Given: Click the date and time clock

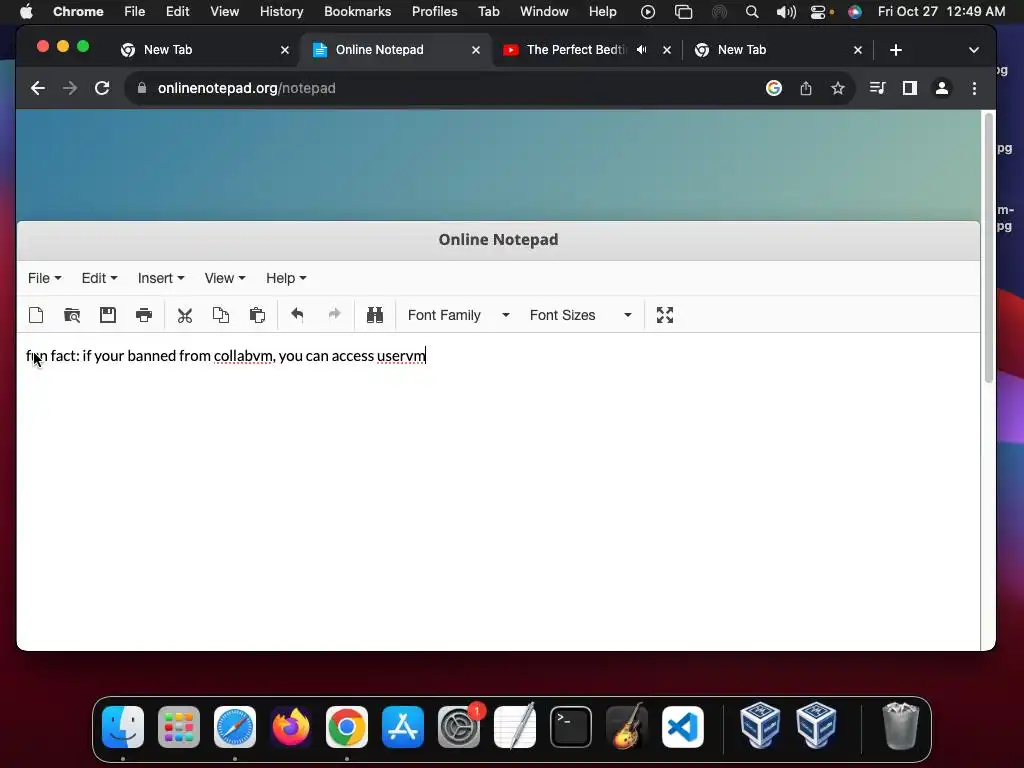Looking at the screenshot, I should pyautogui.click(x=941, y=12).
